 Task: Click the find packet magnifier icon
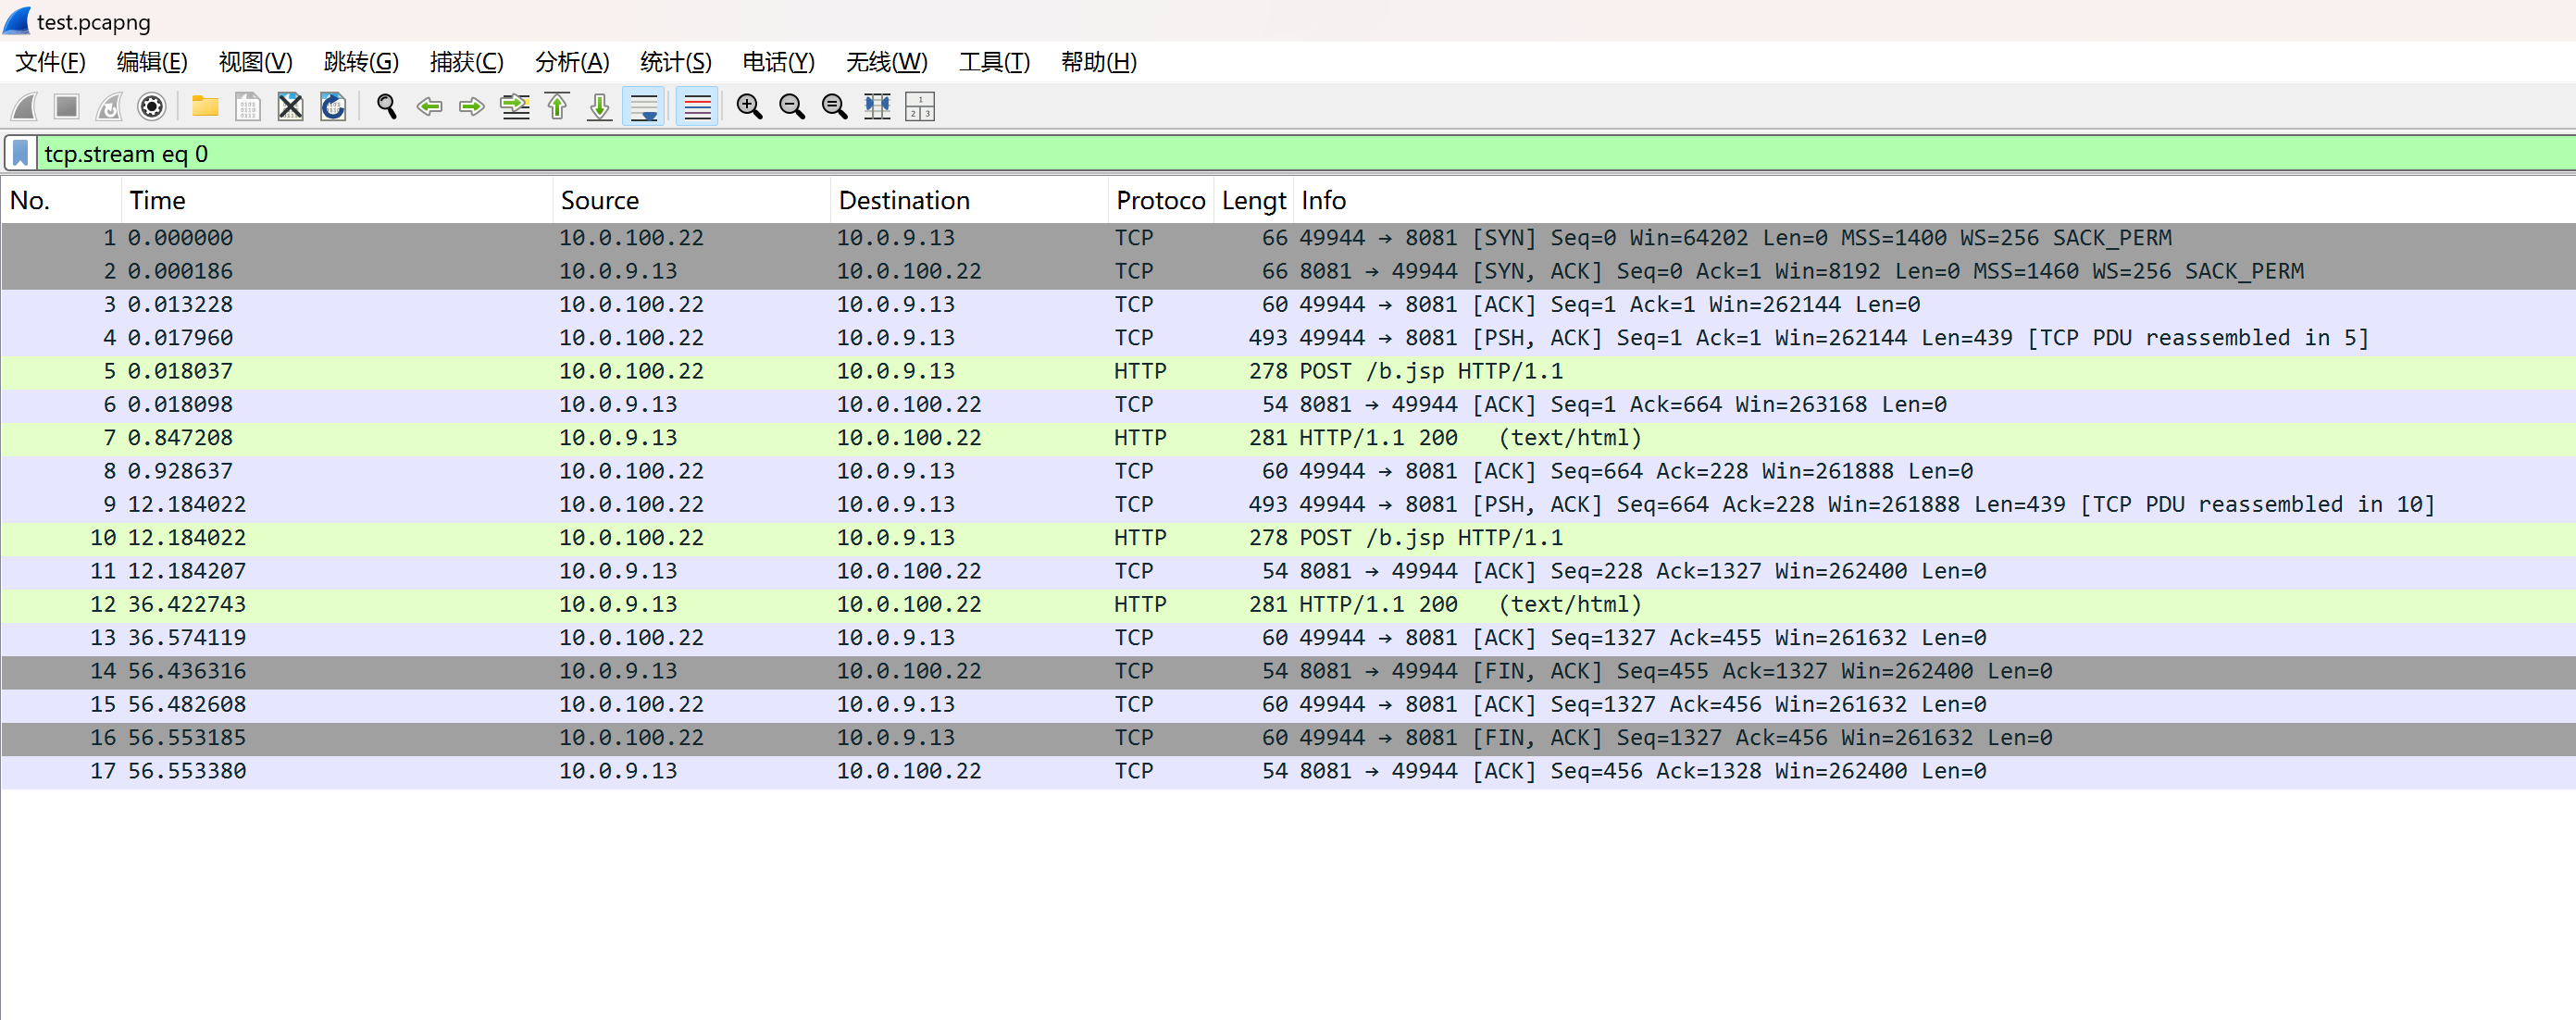tap(387, 106)
